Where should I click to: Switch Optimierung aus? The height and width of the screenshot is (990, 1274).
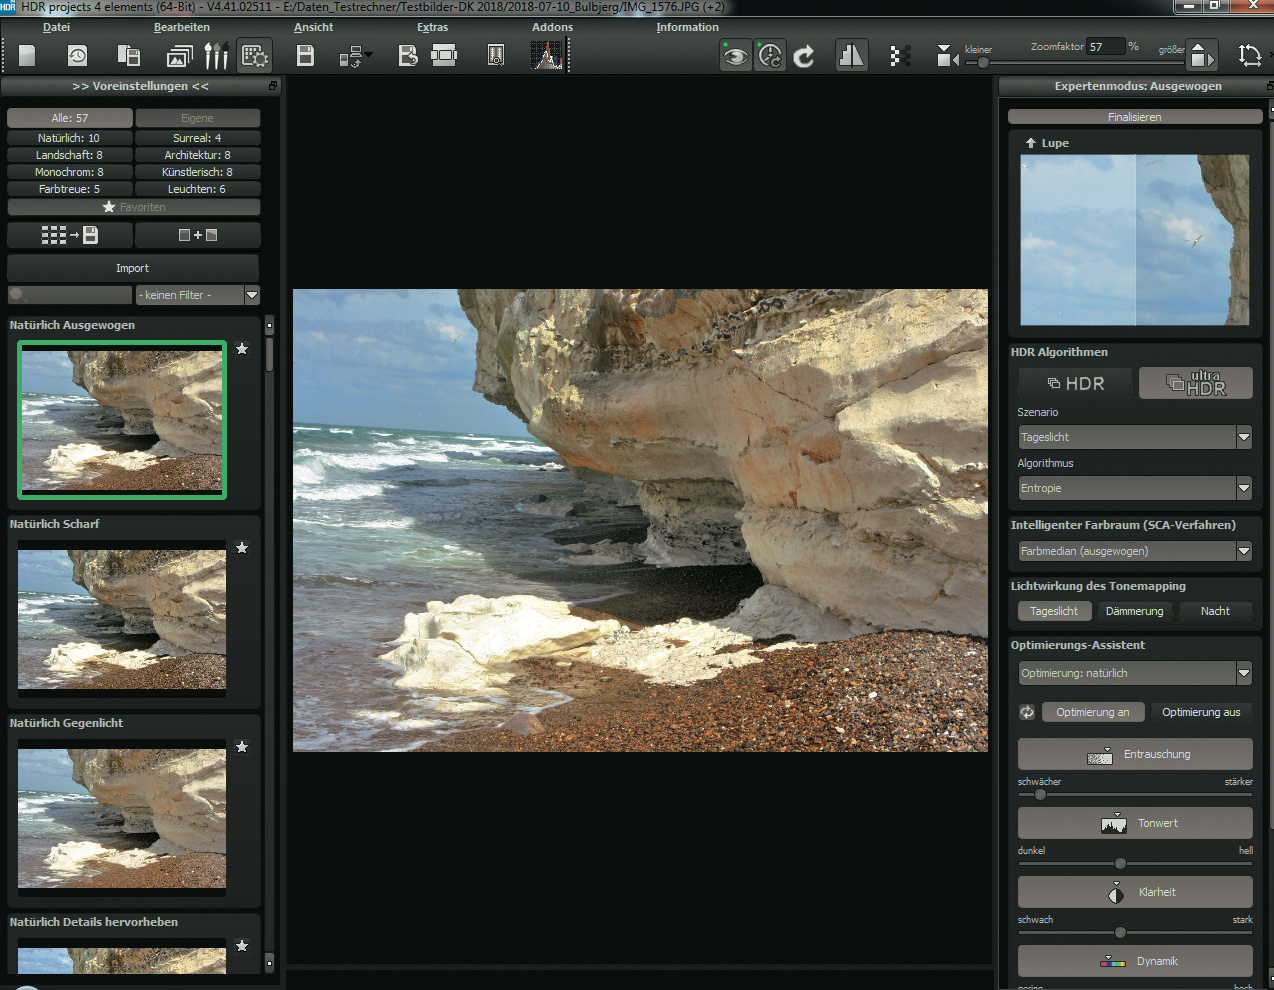tap(1200, 712)
